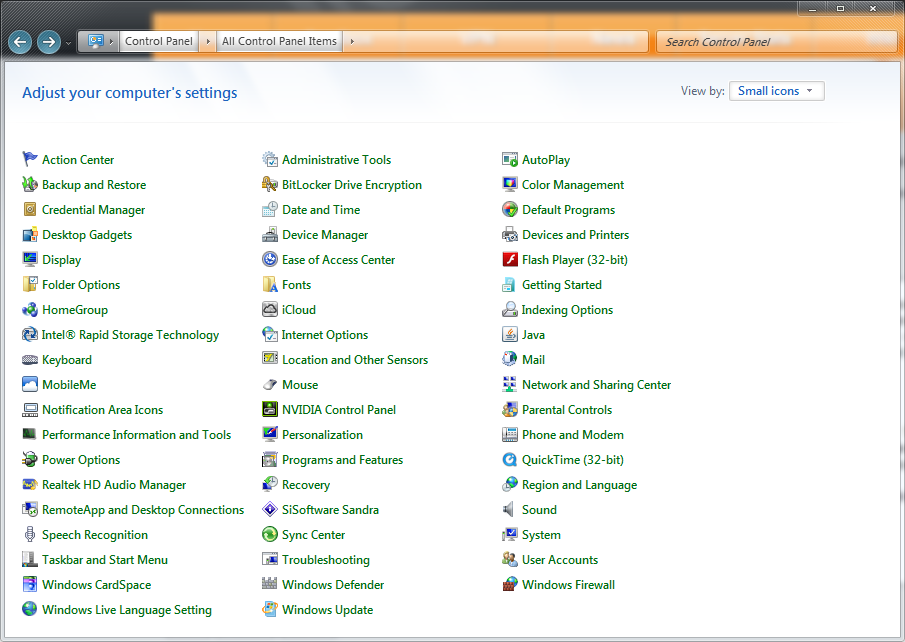Image resolution: width=905 pixels, height=642 pixels.
Task: Click the Date and Time icon
Action: coord(270,209)
